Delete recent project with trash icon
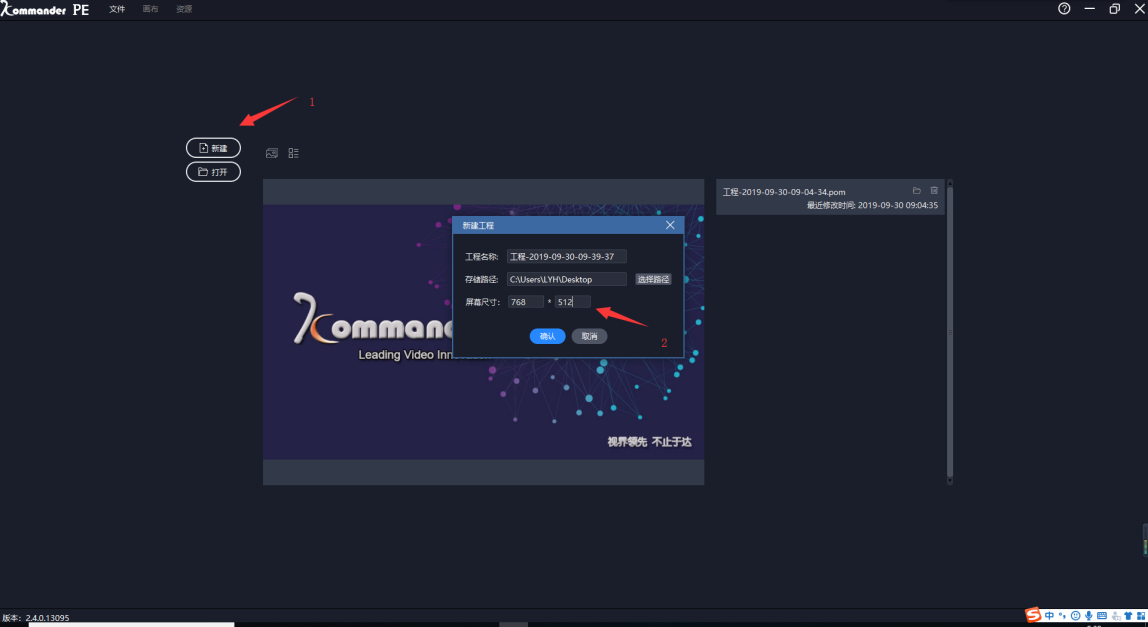The image size is (1148, 627). [934, 190]
